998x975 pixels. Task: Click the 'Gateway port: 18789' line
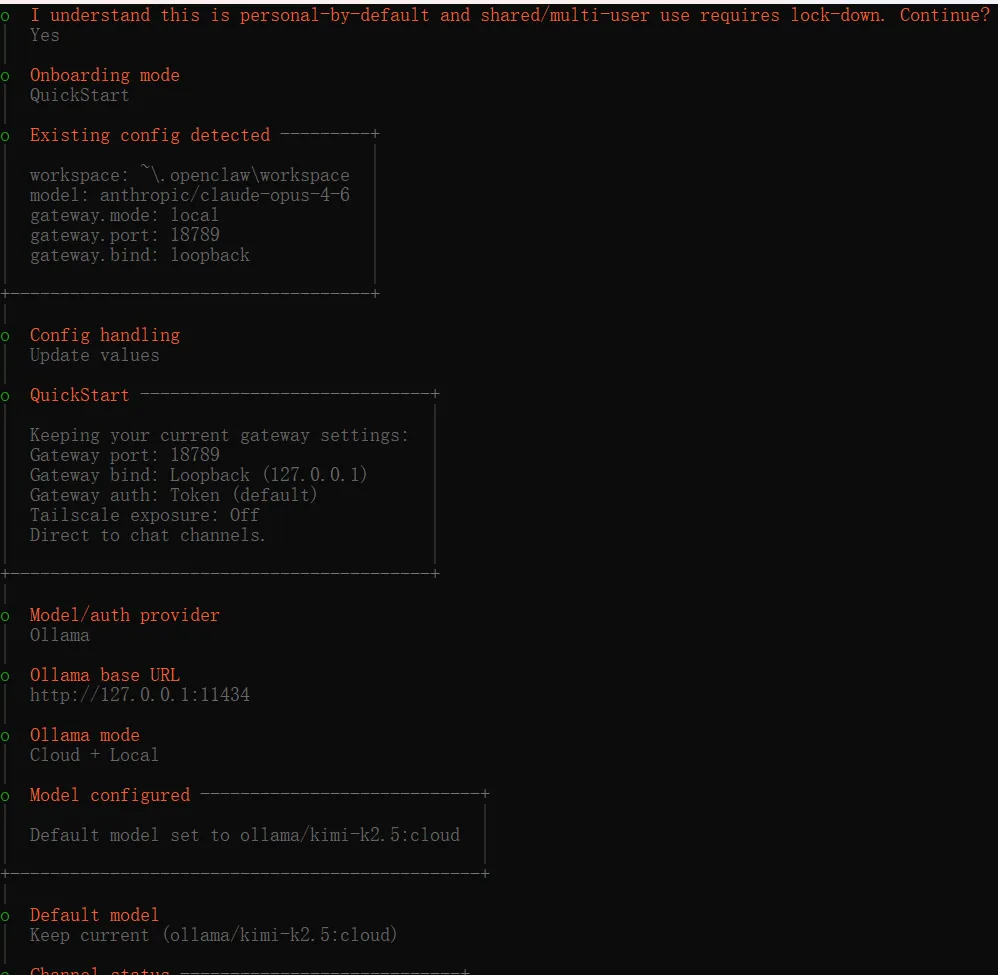(125, 455)
